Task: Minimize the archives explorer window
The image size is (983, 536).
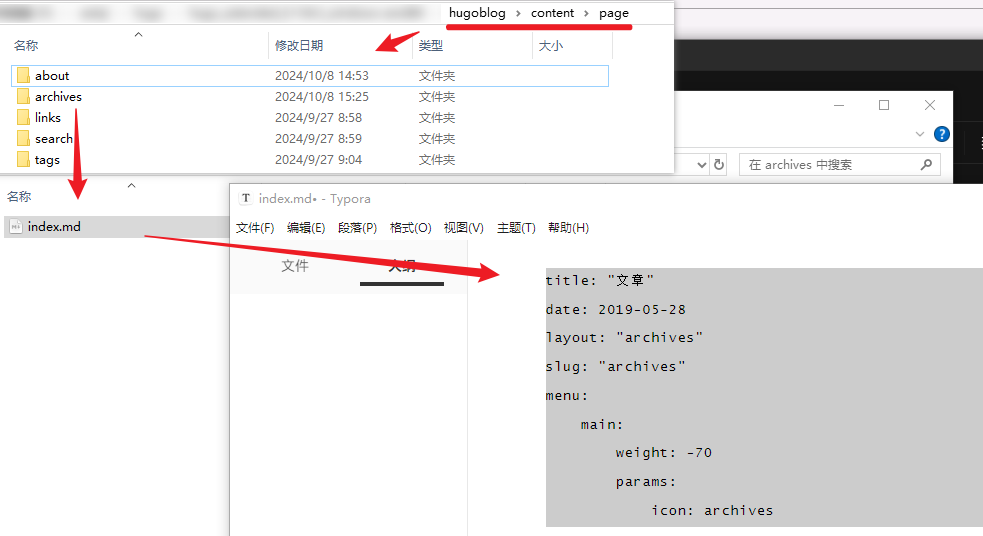Action: point(839,105)
